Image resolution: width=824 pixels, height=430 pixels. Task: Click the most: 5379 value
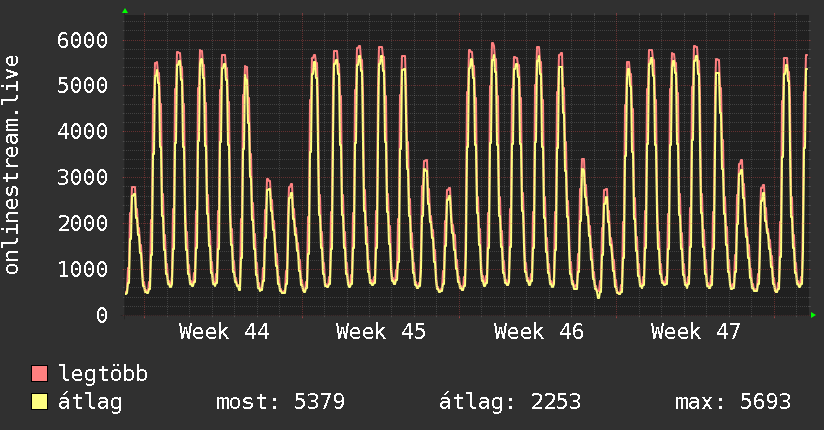281,402
